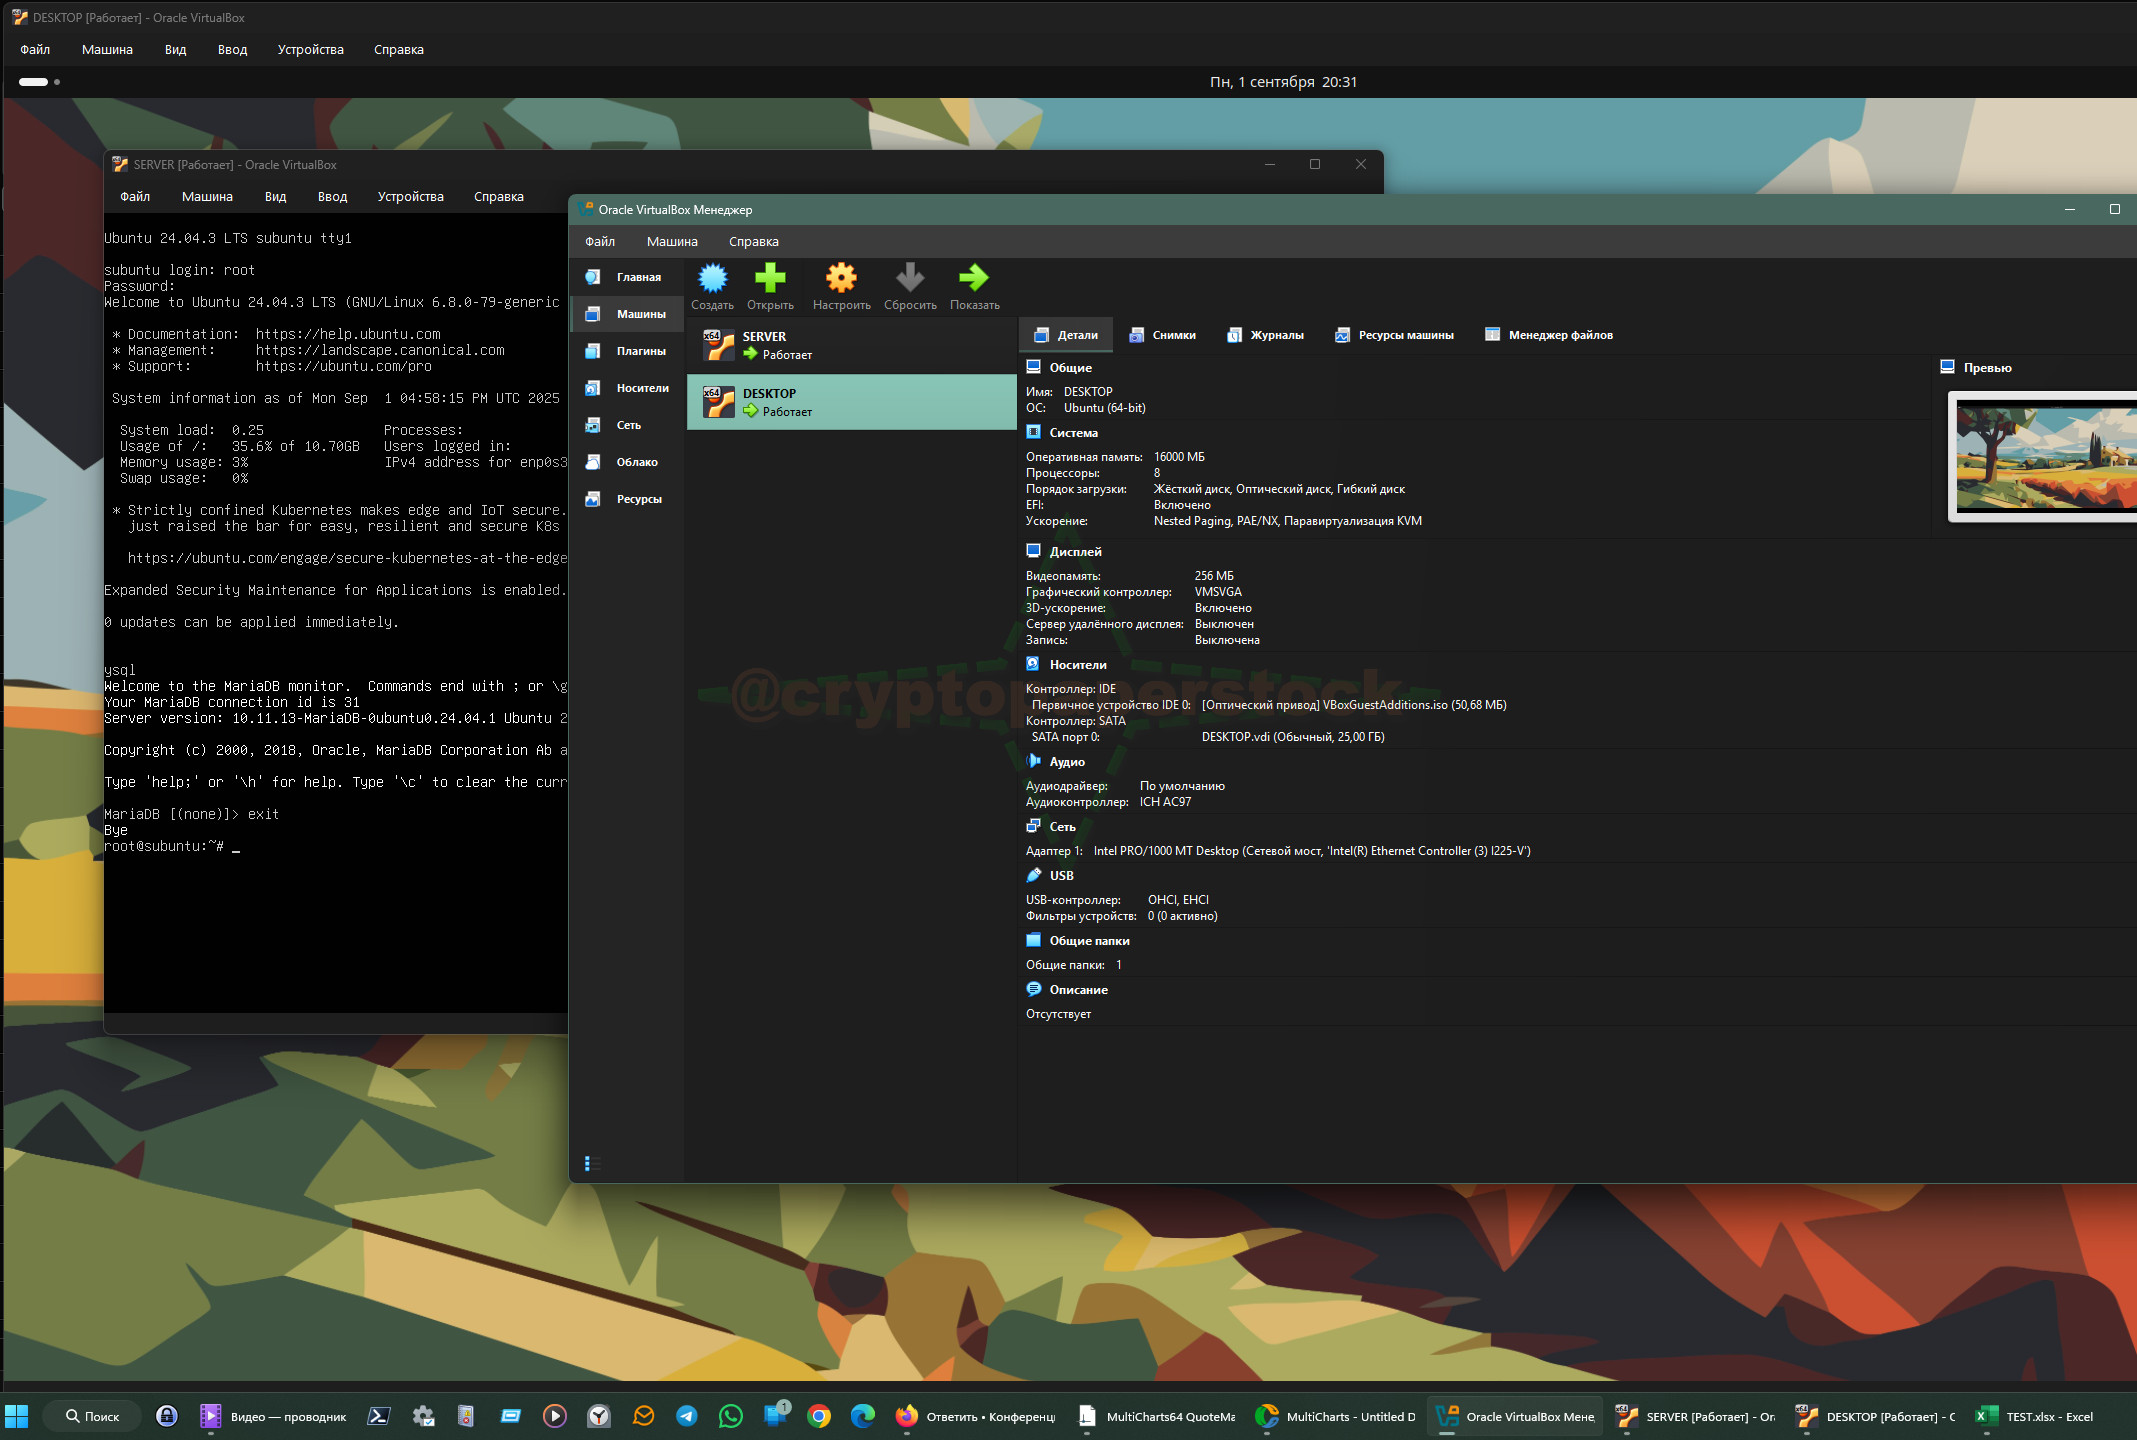Click the green plus Открыть icon
The width and height of the screenshot is (2137, 1440).
click(770, 279)
